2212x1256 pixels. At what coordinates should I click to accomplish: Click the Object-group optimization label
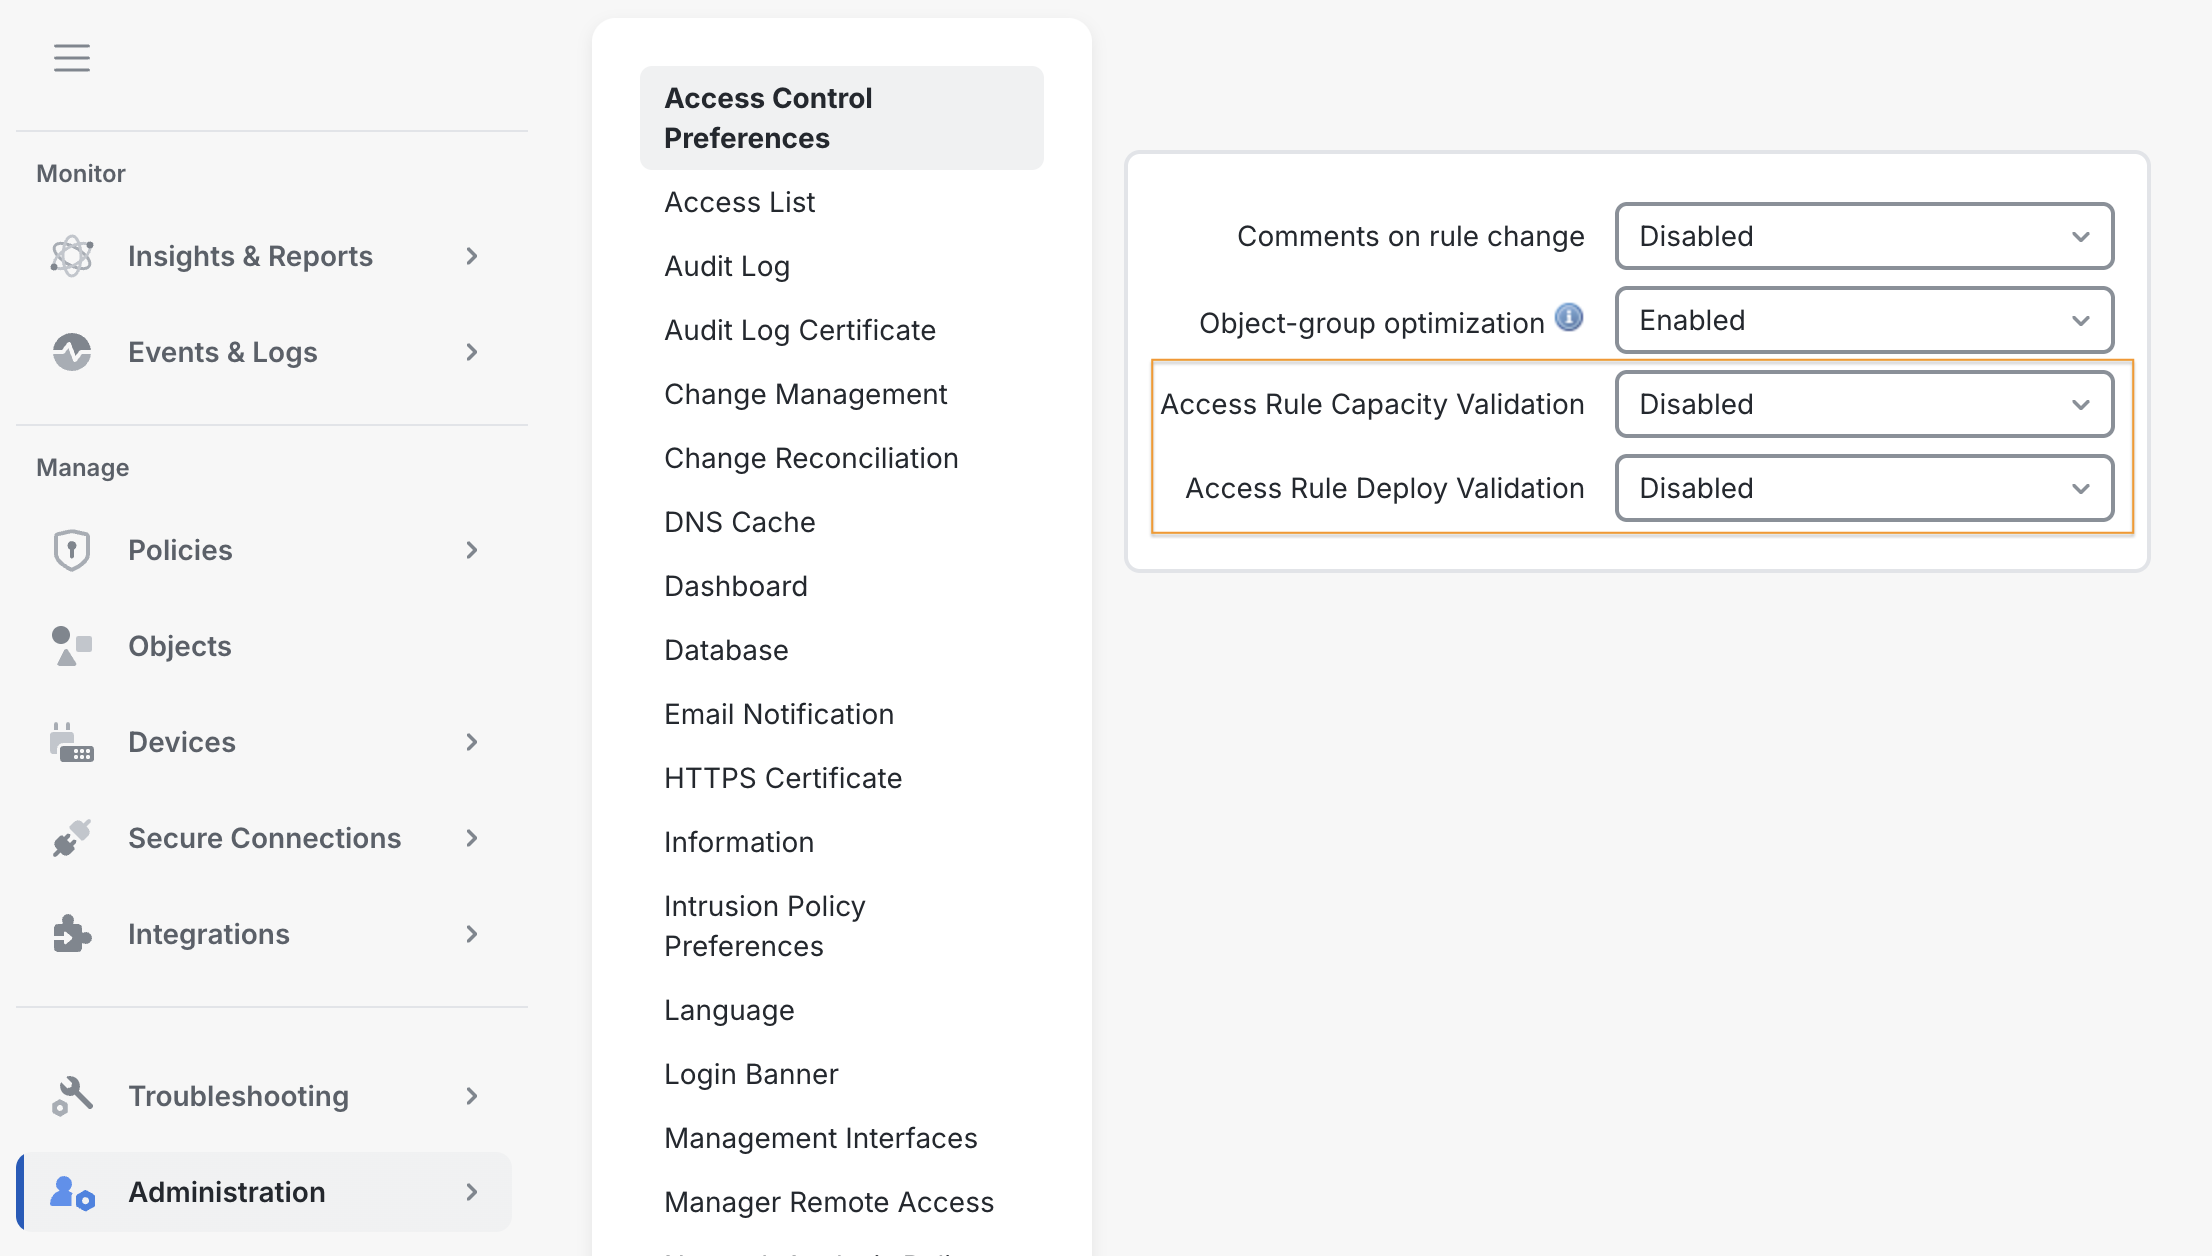point(1371,323)
